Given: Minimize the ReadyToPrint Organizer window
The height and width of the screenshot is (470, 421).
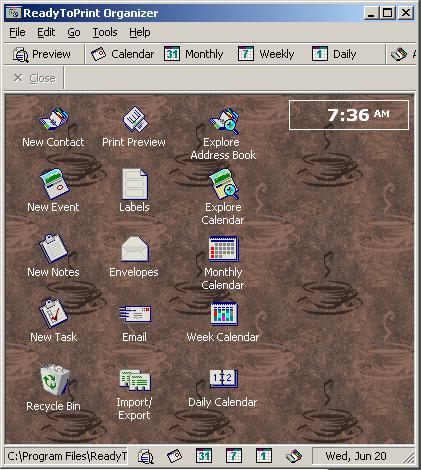Looking at the screenshot, I should click(x=371, y=13).
